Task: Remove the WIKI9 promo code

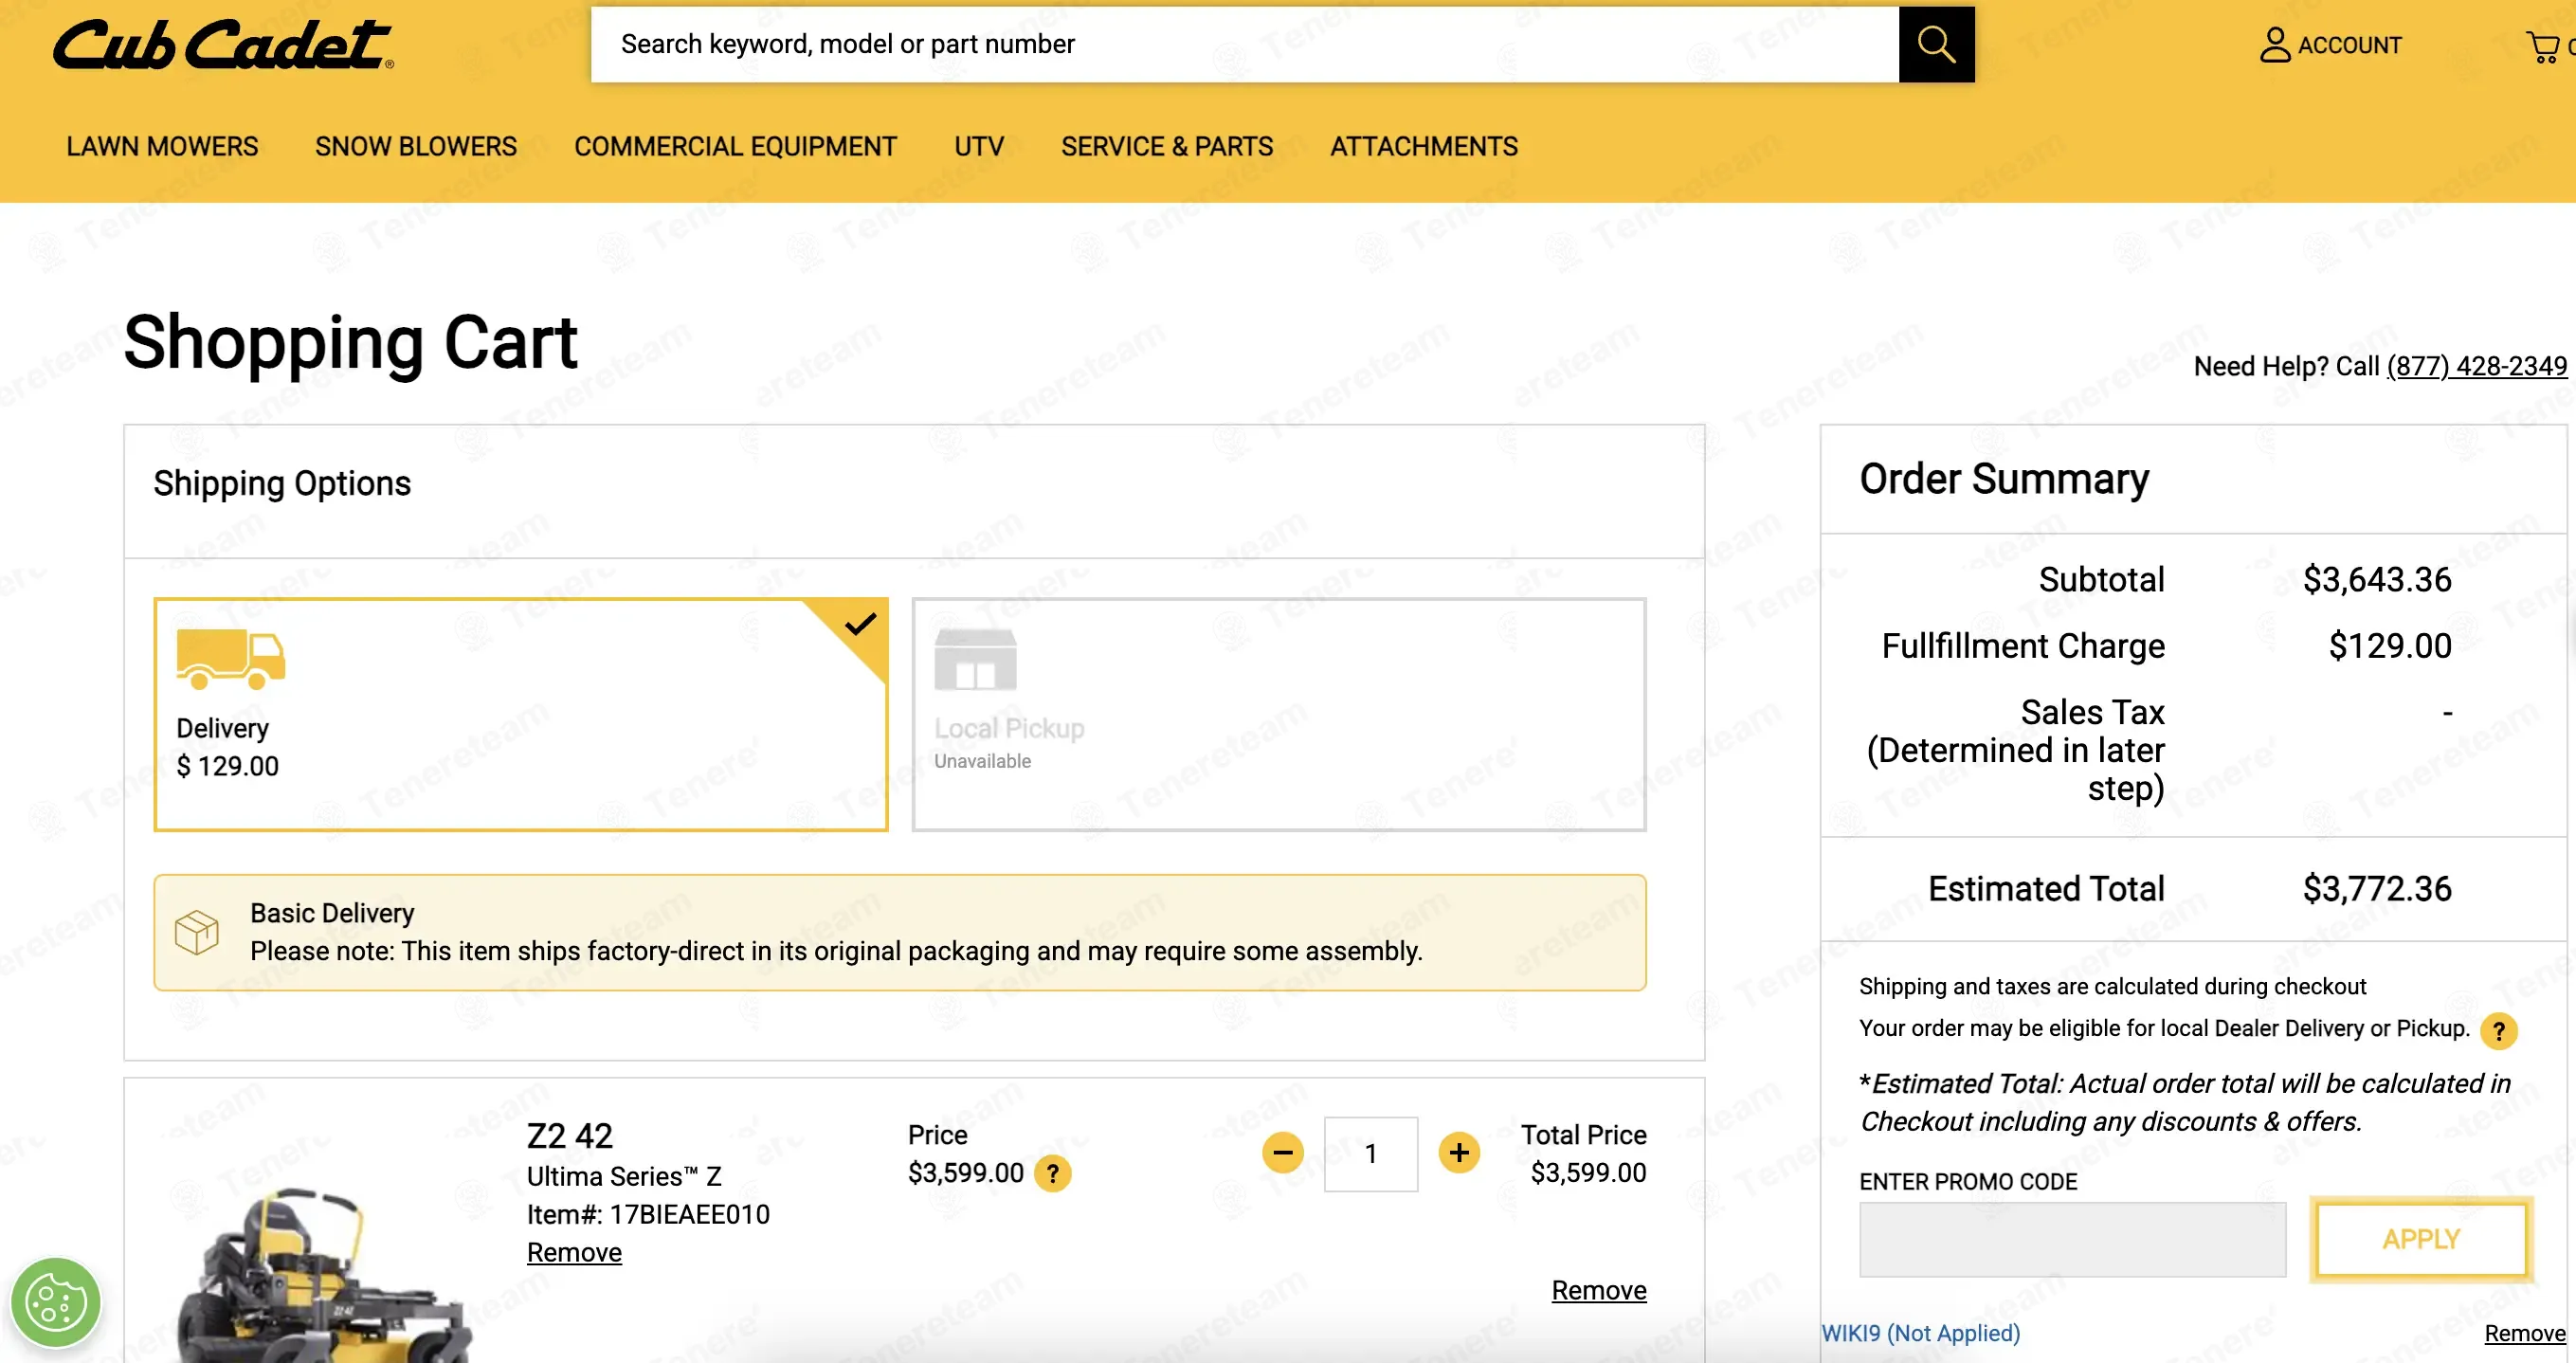Action: tap(2525, 1333)
